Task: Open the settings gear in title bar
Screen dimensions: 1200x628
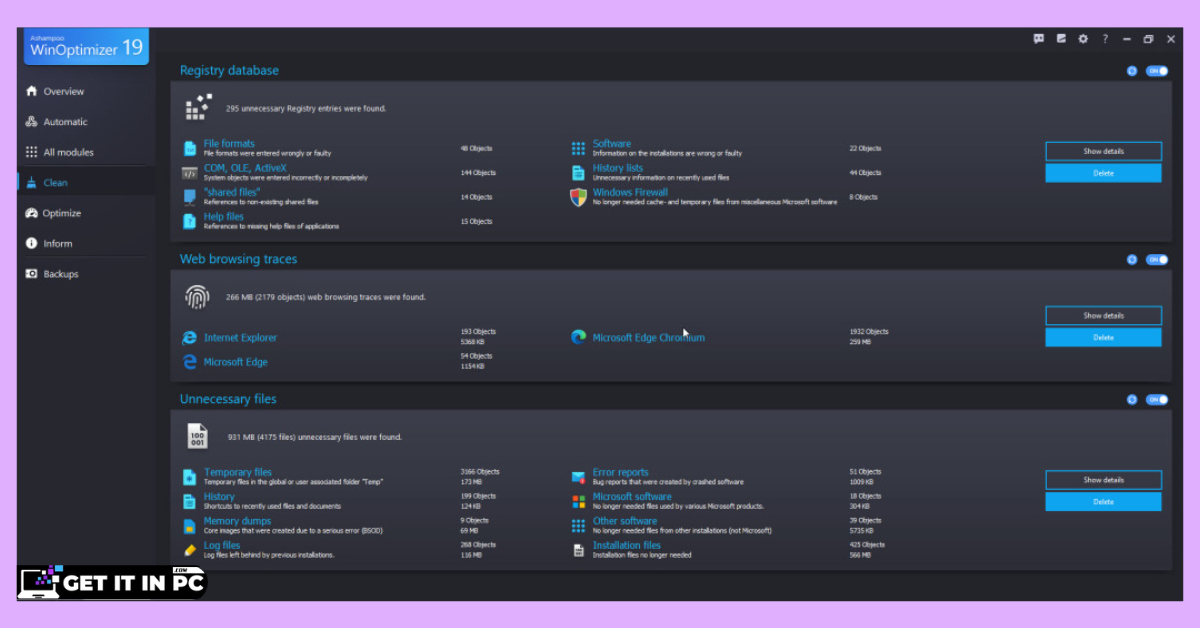Action: pyautogui.click(x=1083, y=39)
